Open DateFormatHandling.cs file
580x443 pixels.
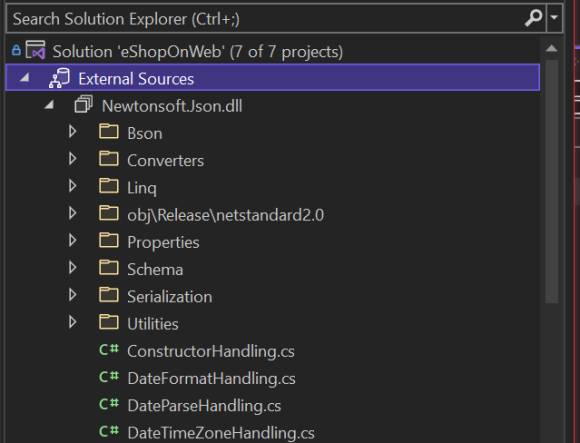211,379
